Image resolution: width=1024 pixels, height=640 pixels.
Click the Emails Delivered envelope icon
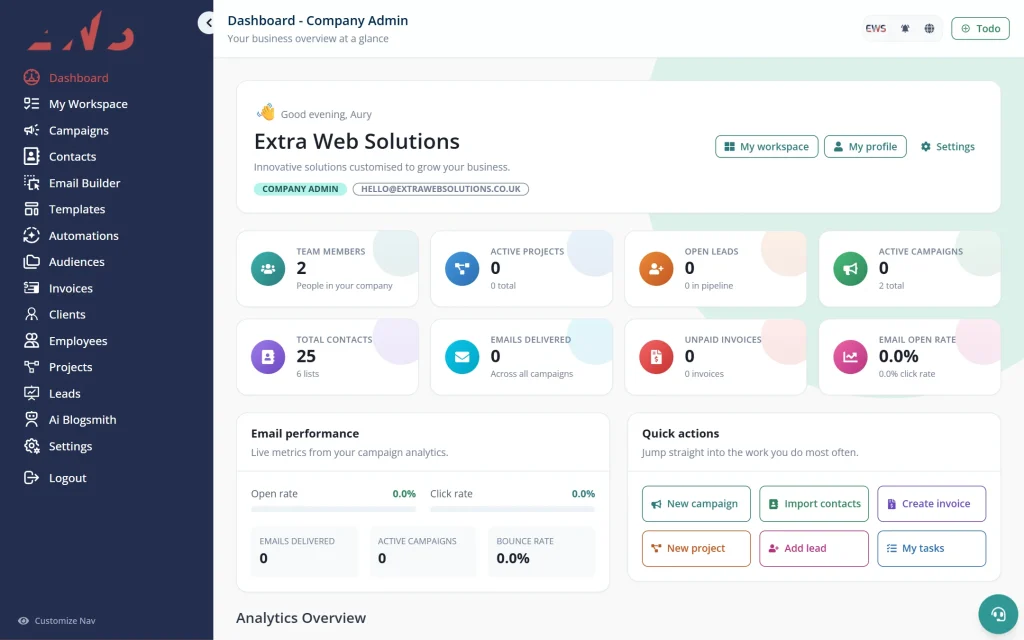click(x=462, y=357)
